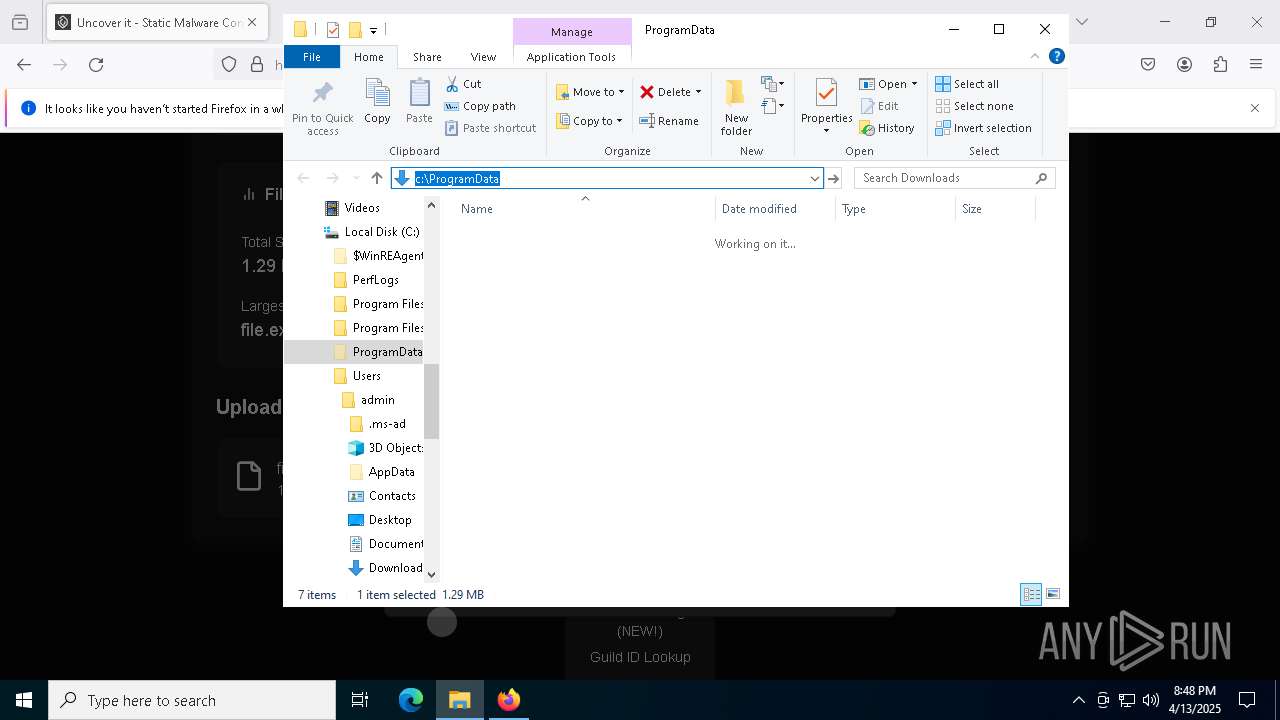Open Firefox extensions puzzle icon
This screenshot has height=720, width=1280.
[1220, 65]
